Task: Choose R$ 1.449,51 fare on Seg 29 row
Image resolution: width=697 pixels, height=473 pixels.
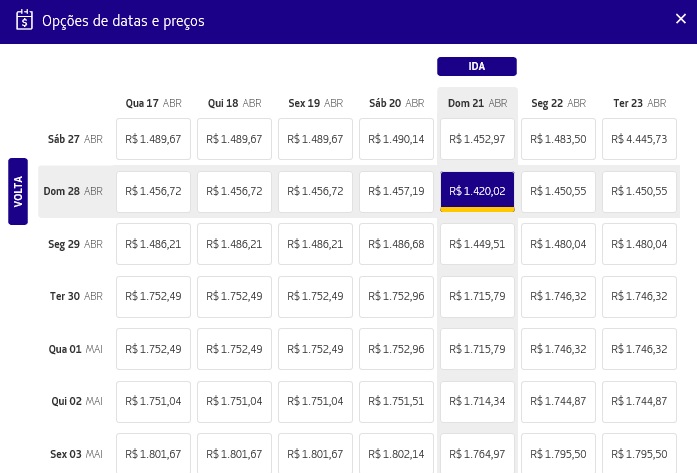Action: pyautogui.click(x=477, y=244)
